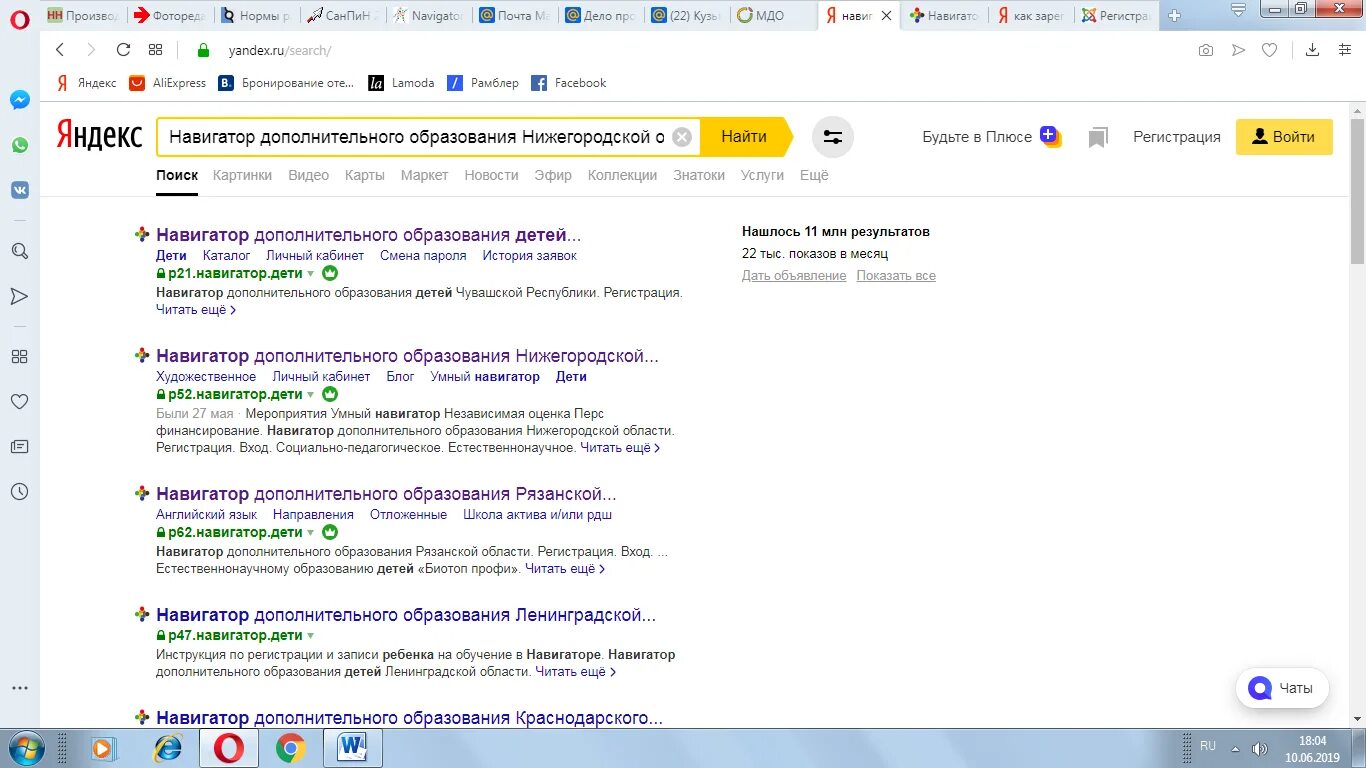Clear the Yandex search field
The height and width of the screenshot is (768, 1366).
682,137
